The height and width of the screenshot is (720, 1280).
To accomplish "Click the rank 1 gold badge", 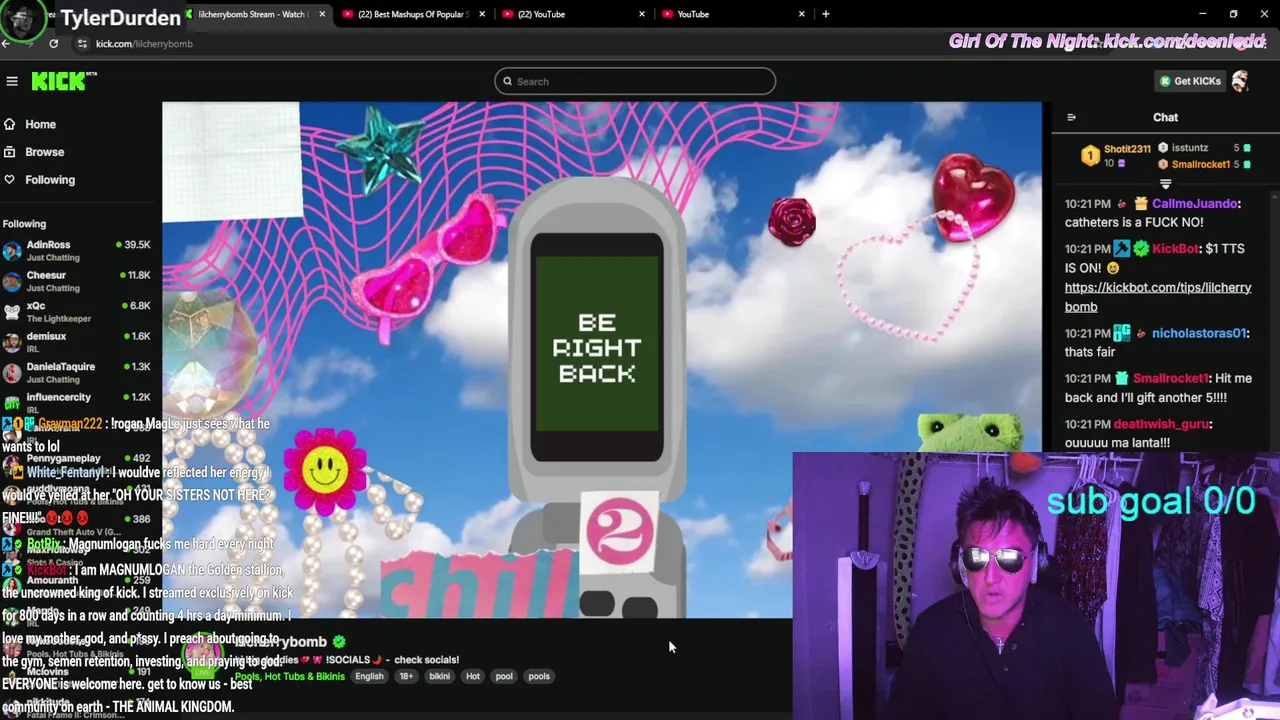I will (x=1090, y=156).
